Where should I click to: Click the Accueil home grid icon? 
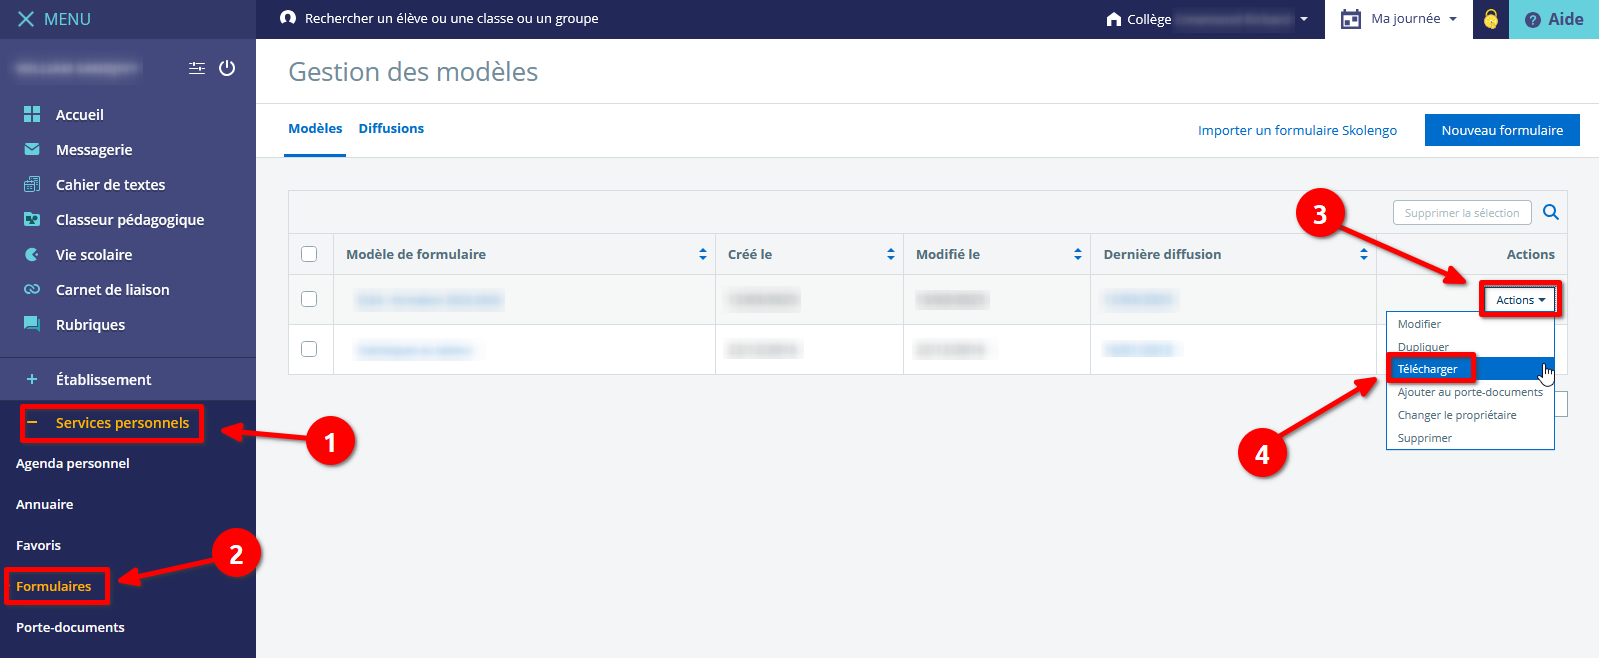coord(32,115)
